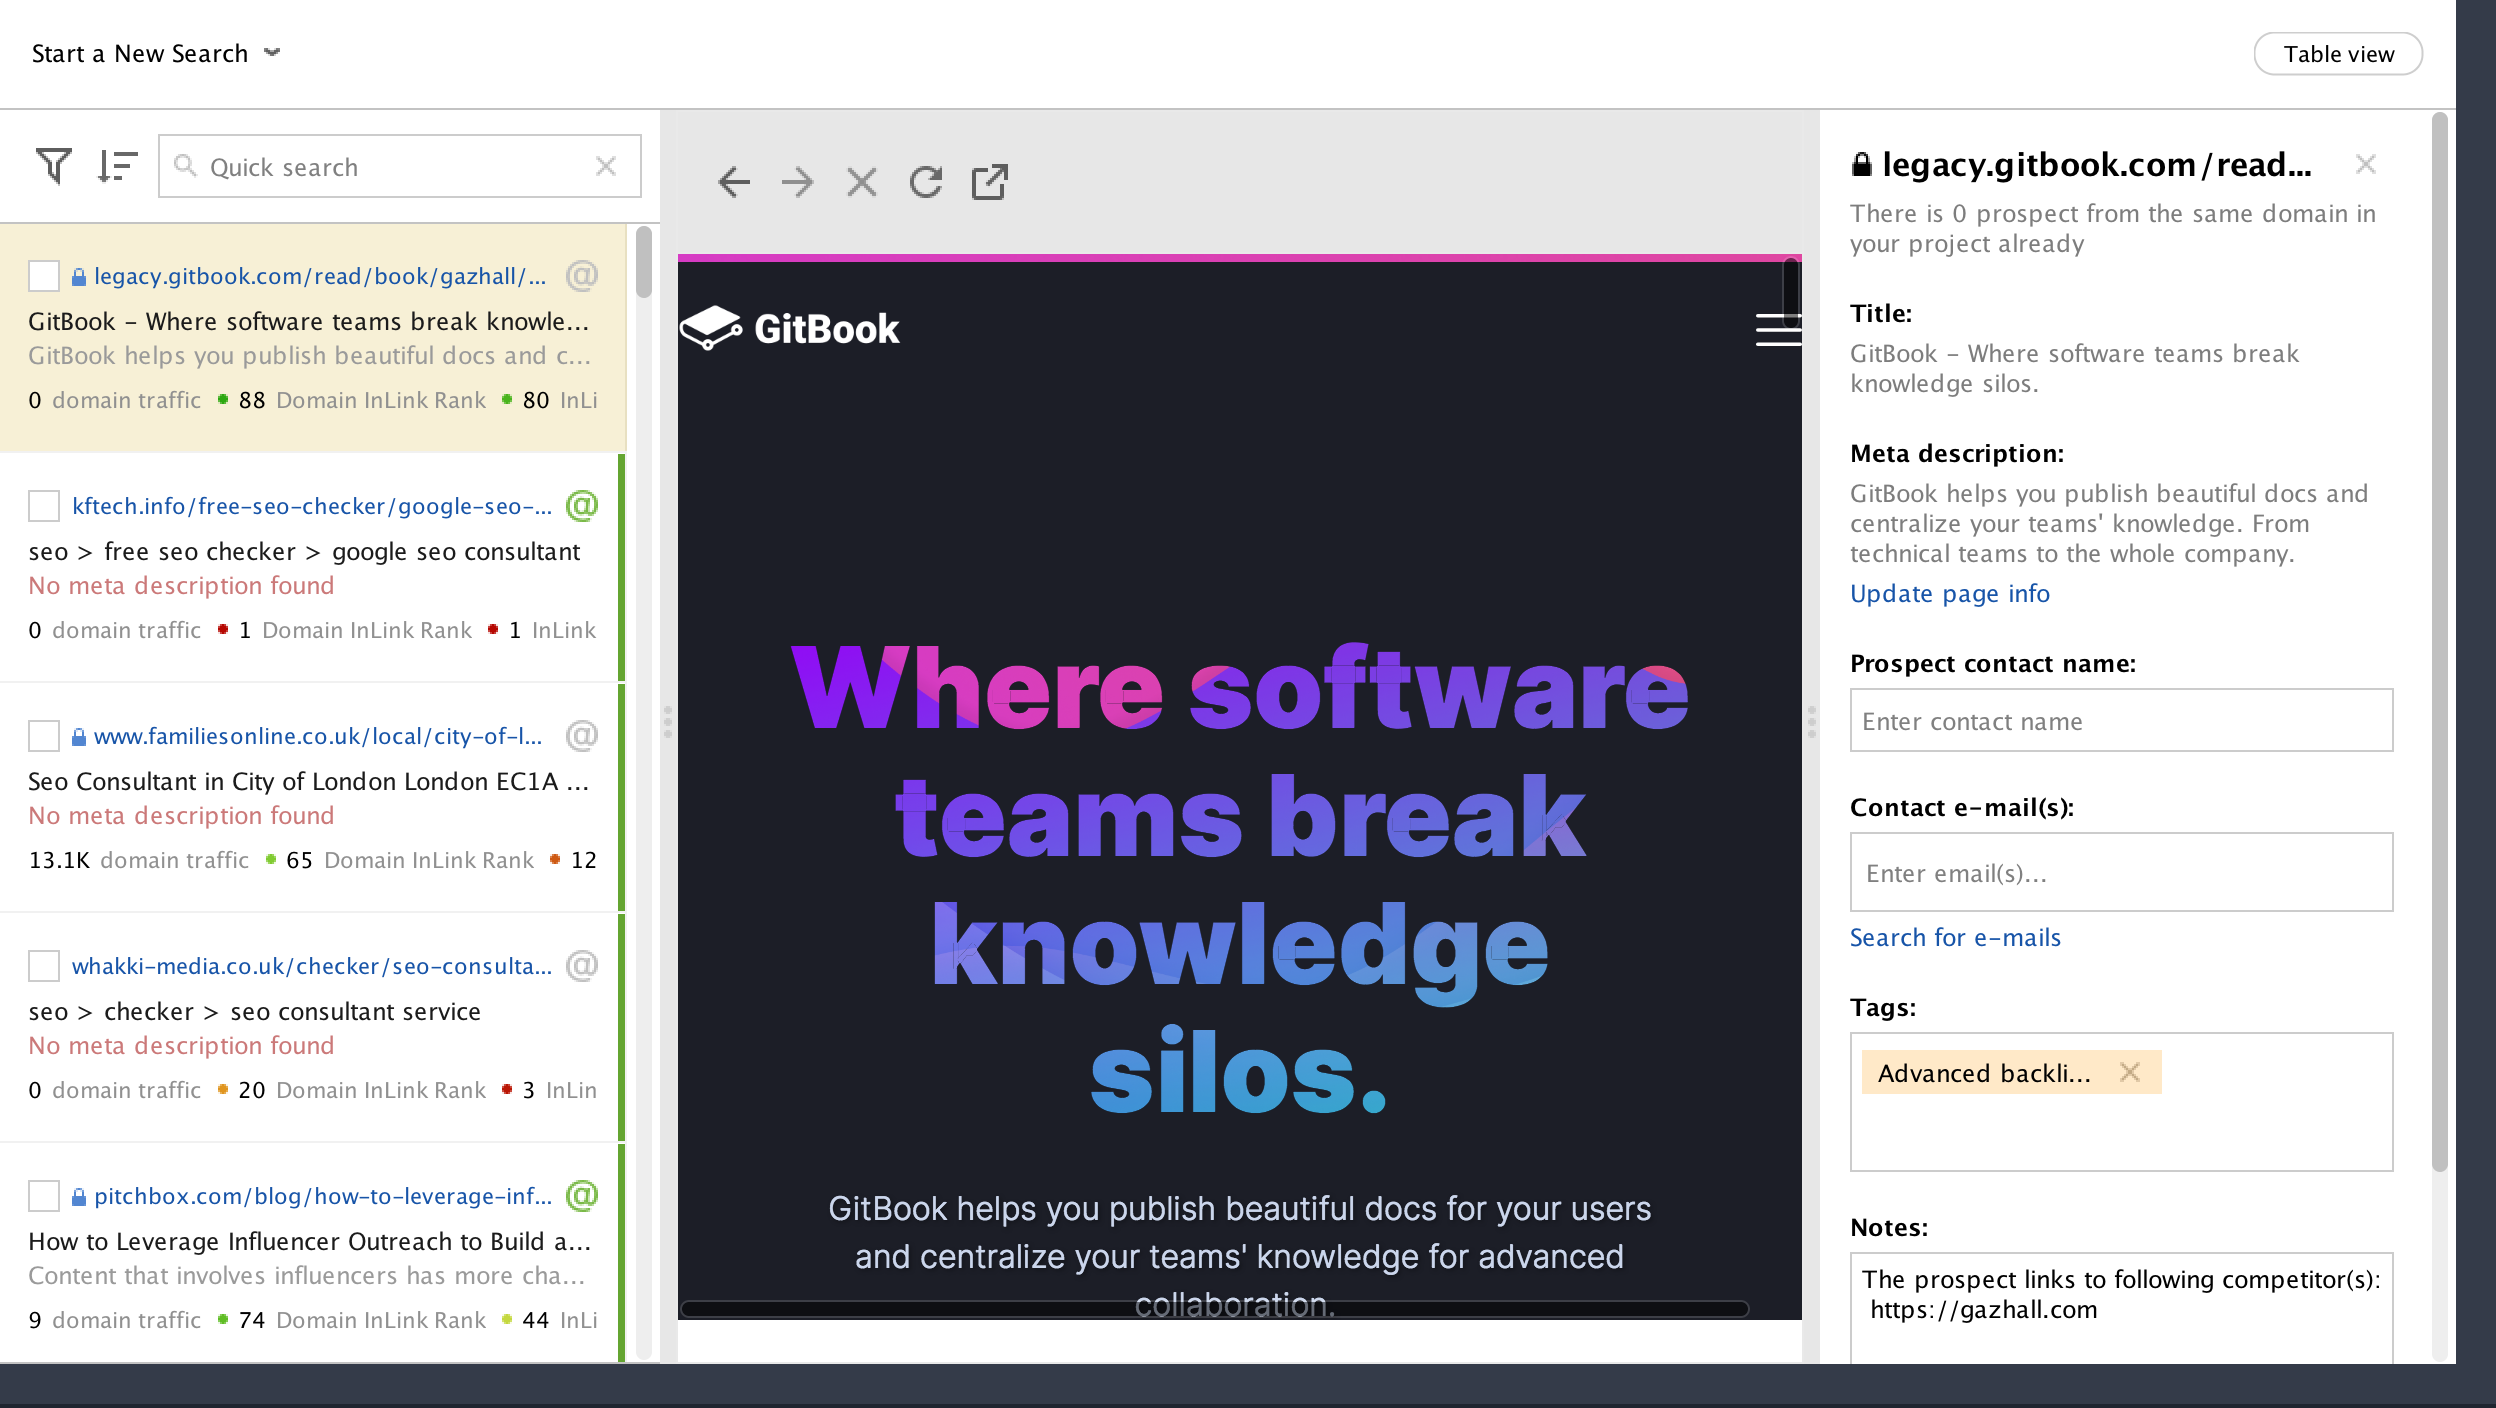This screenshot has width=2496, height=1408.
Task: Open the sort order icon
Action: pyautogui.click(x=117, y=166)
